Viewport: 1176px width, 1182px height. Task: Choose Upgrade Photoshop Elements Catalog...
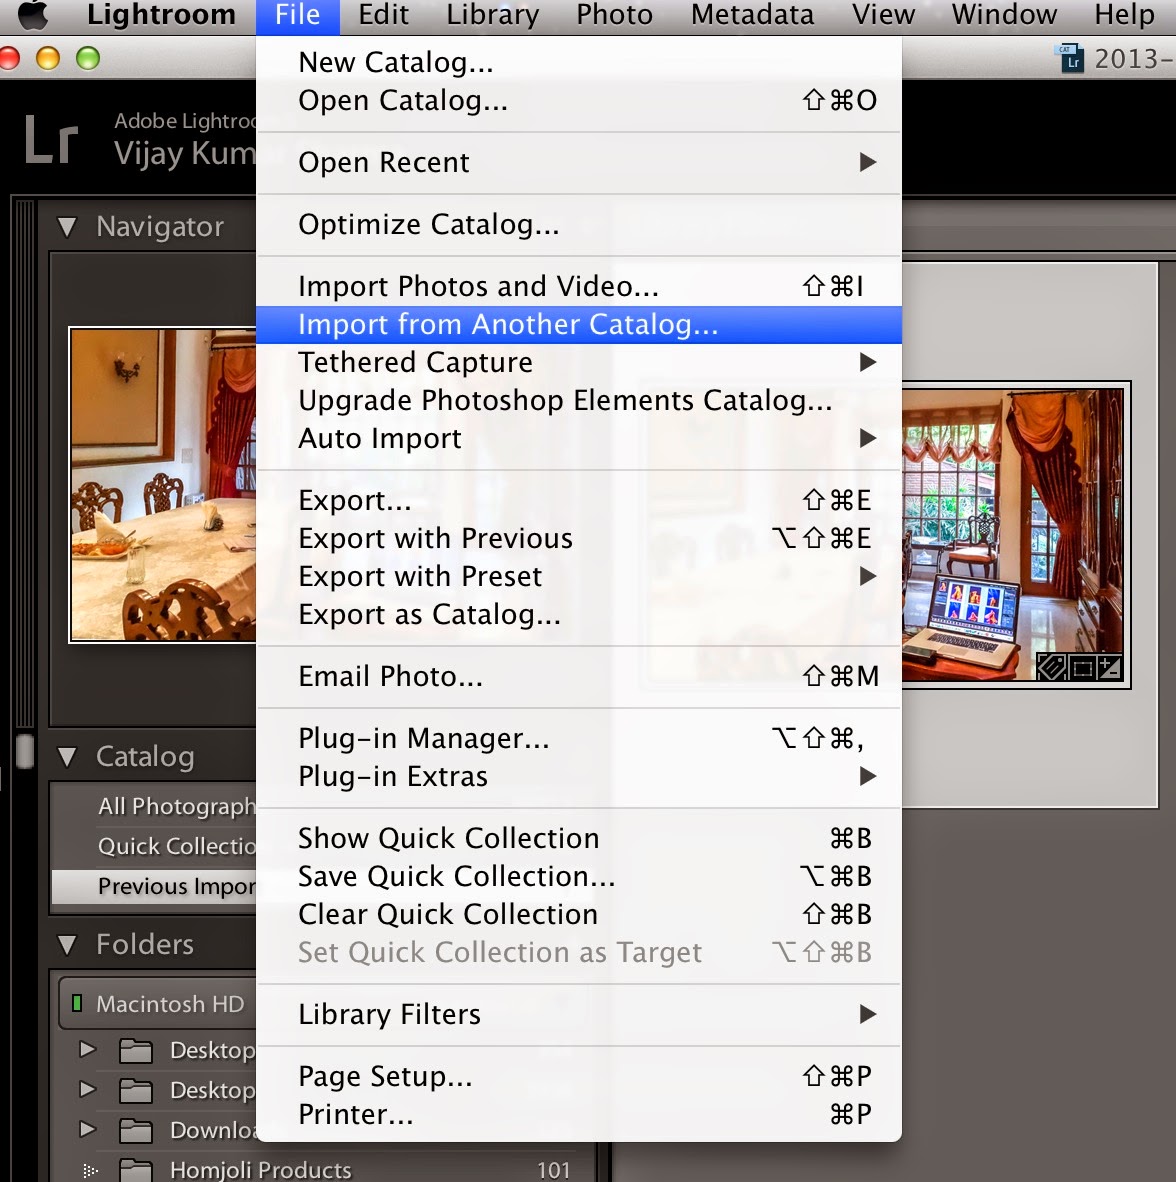(579, 400)
